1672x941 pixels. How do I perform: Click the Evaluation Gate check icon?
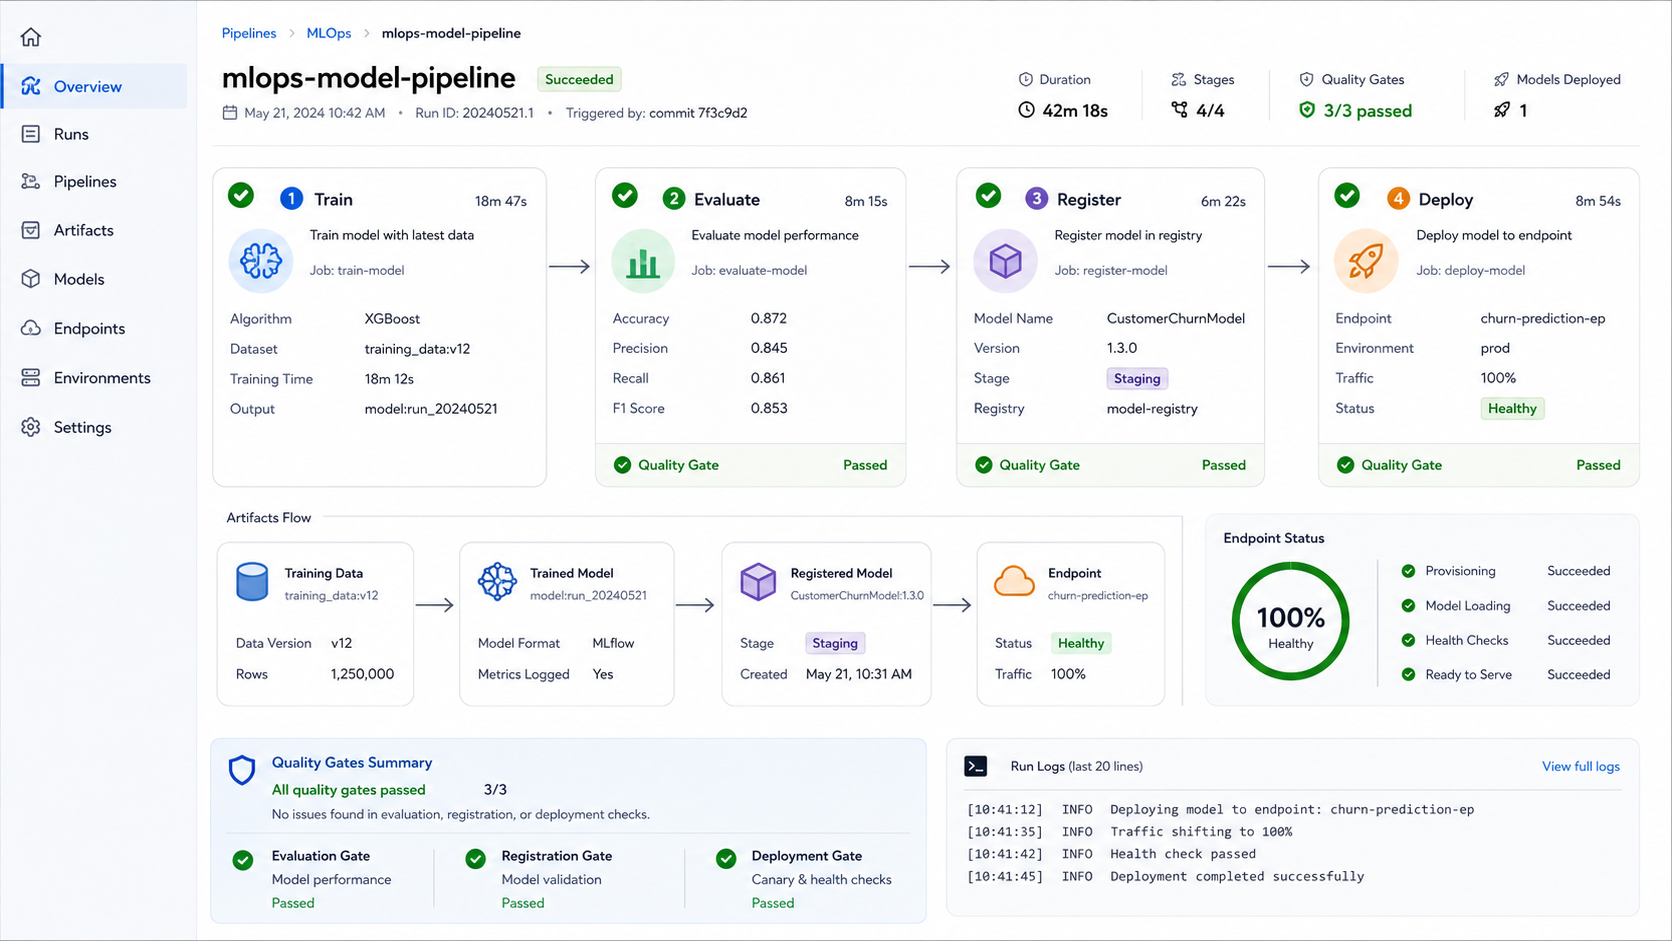pyautogui.click(x=243, y=860)
